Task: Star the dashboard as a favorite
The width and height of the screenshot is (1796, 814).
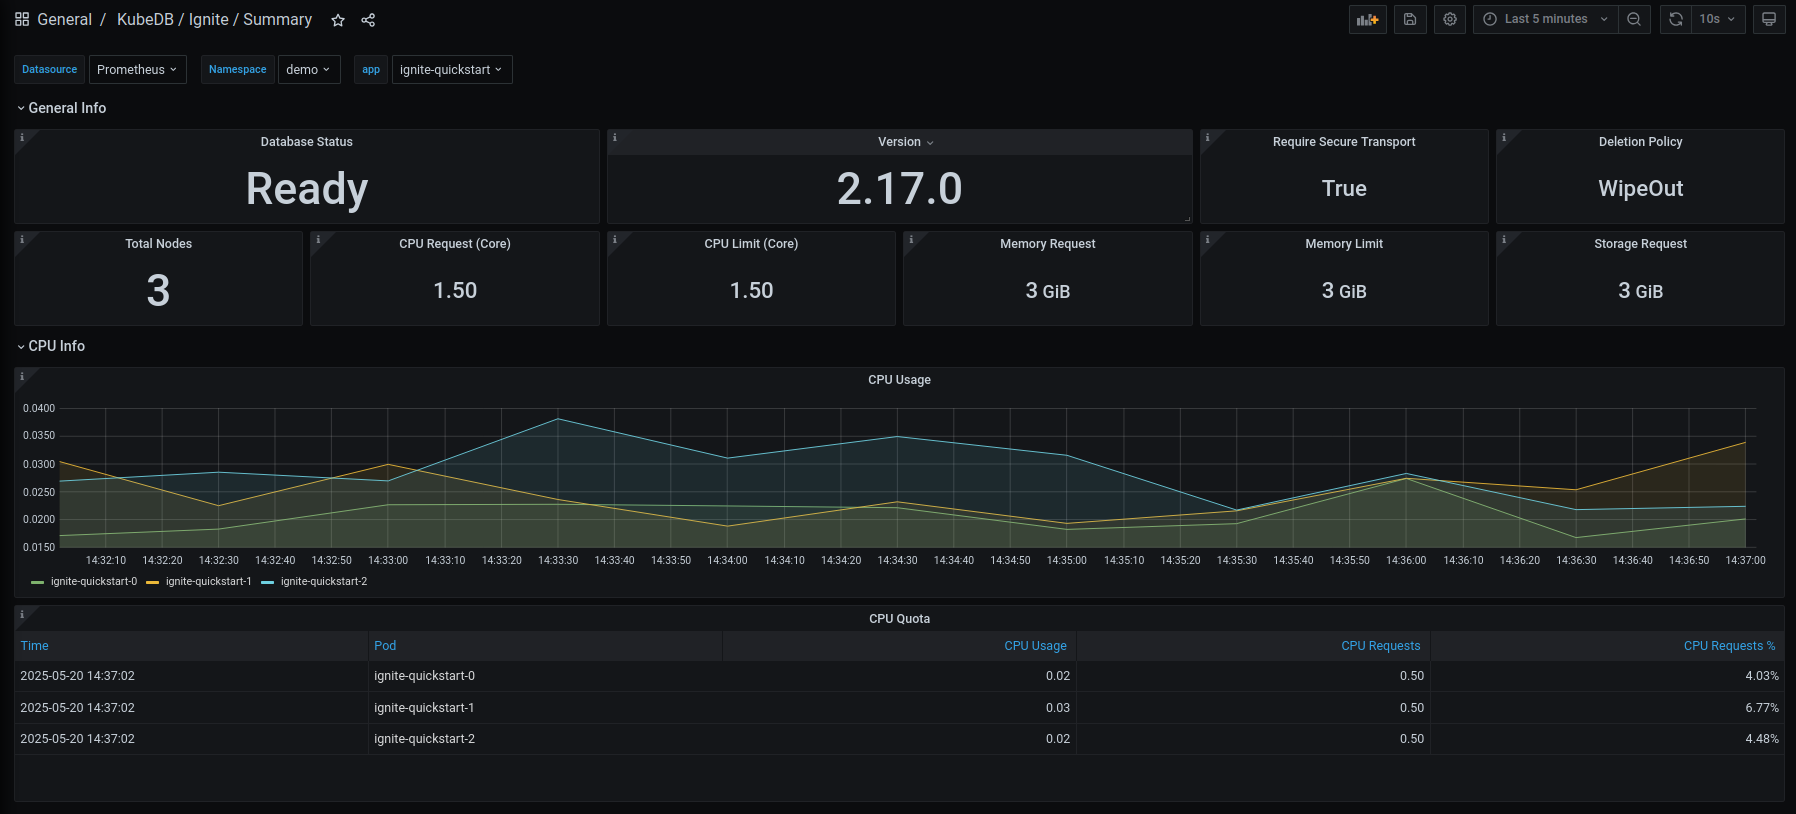Action: [338, 20]
